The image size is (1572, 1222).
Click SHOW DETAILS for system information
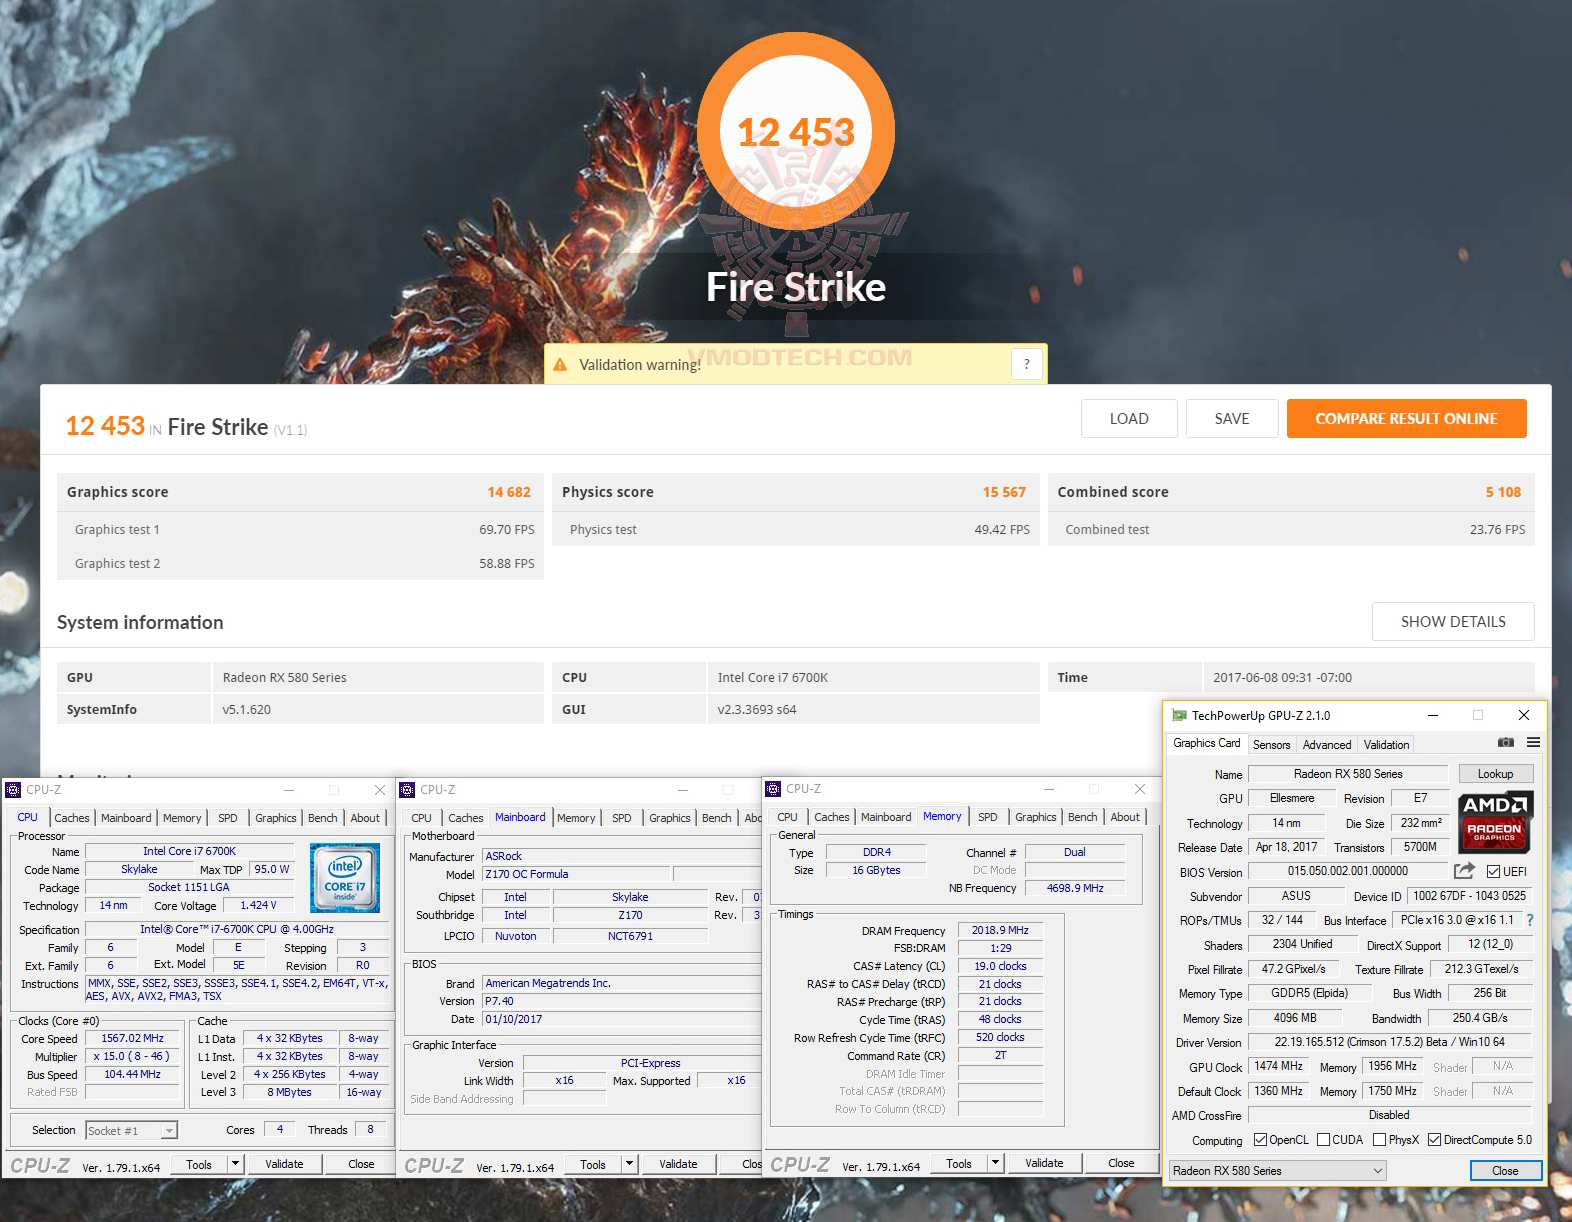coord(1453,621)
